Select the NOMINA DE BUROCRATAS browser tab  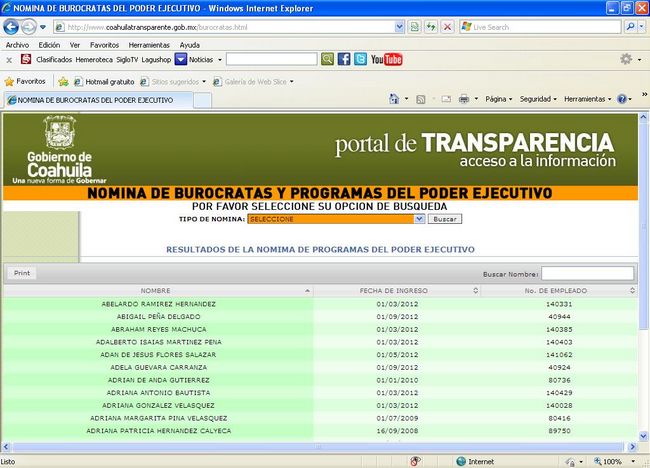[x=90, y=100]
